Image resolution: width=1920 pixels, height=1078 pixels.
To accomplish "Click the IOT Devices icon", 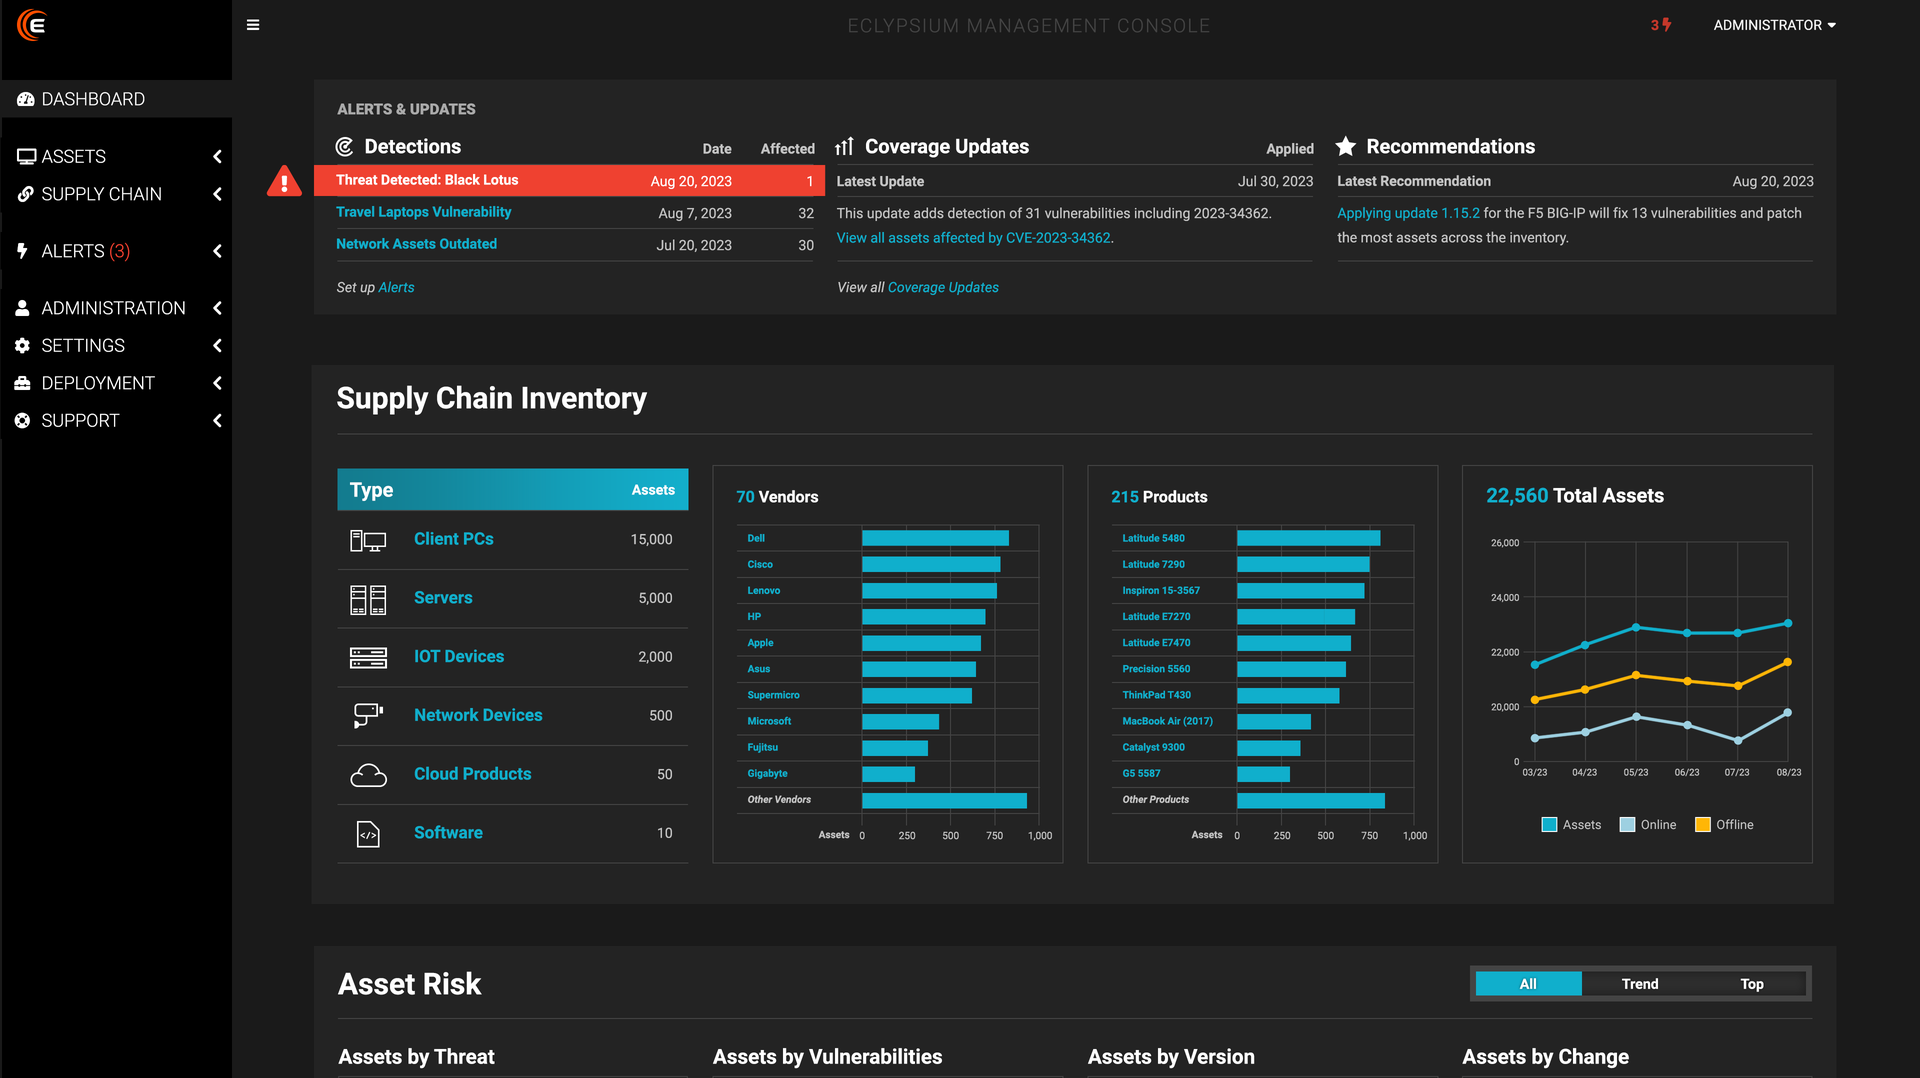I will pyautogui.click(x=368, y=657).
